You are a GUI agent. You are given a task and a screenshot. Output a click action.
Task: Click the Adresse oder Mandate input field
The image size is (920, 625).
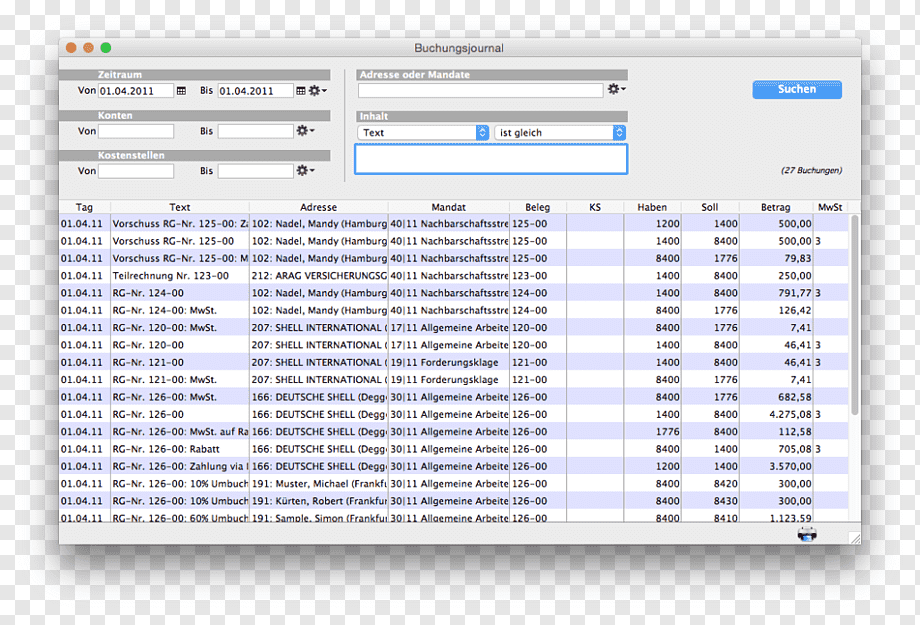pyautogui.click(x=481, y=90)
